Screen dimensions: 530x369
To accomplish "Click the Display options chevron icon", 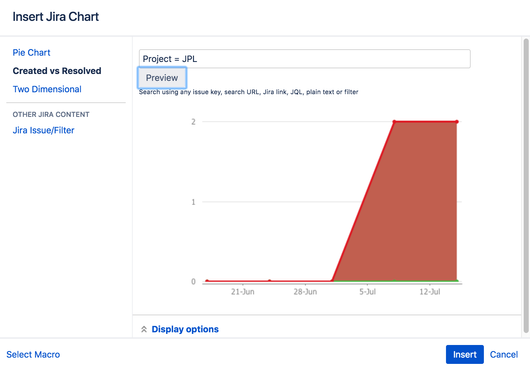I will click(x=144, y=329).
